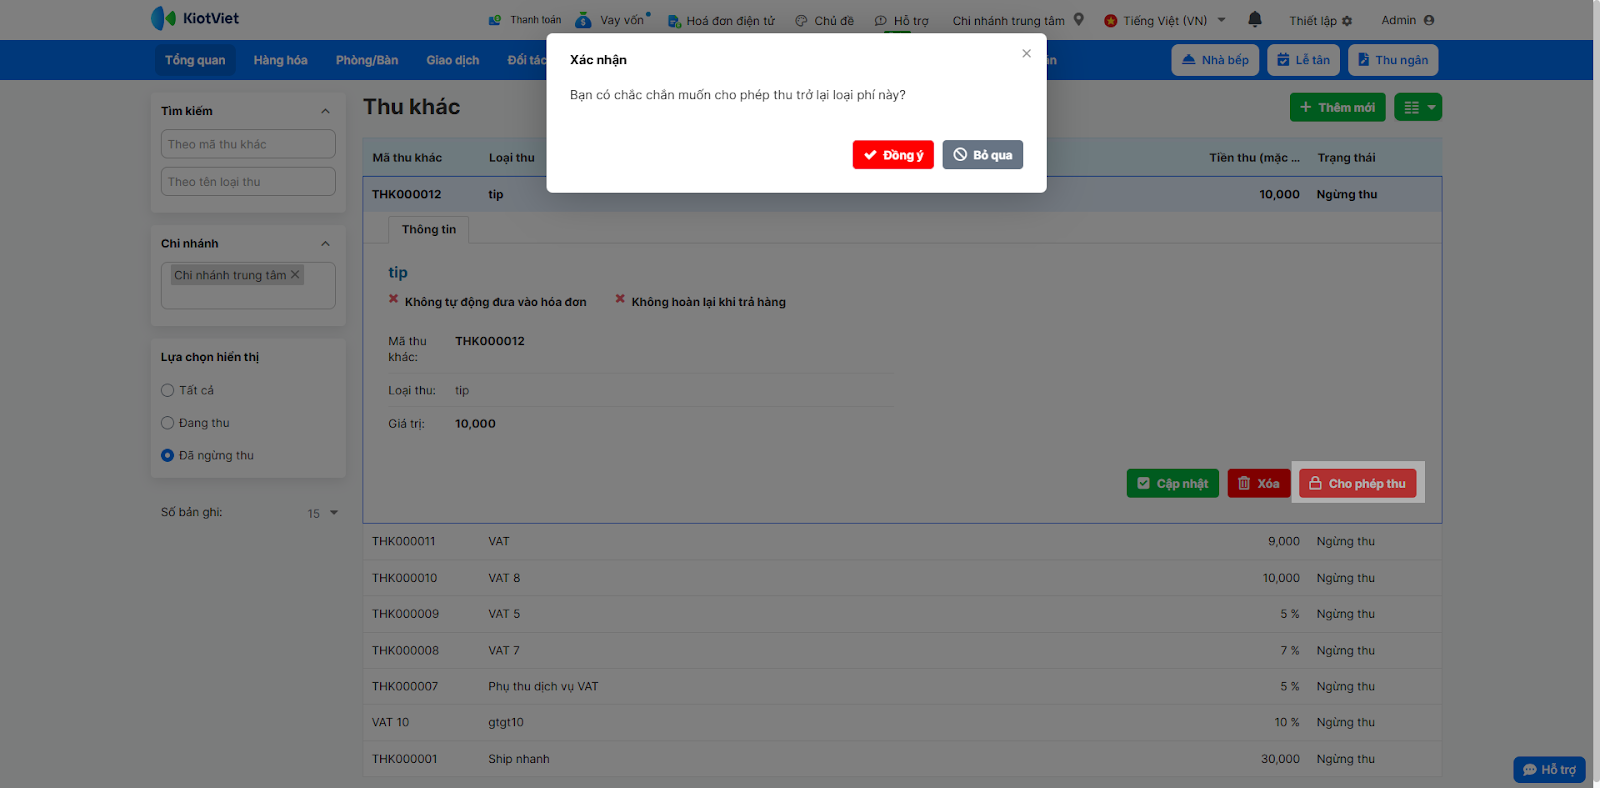This screenshot has height=788, width=1600.
Task: Remove Chi nhánh trung tâm tag
Action: 295,275
